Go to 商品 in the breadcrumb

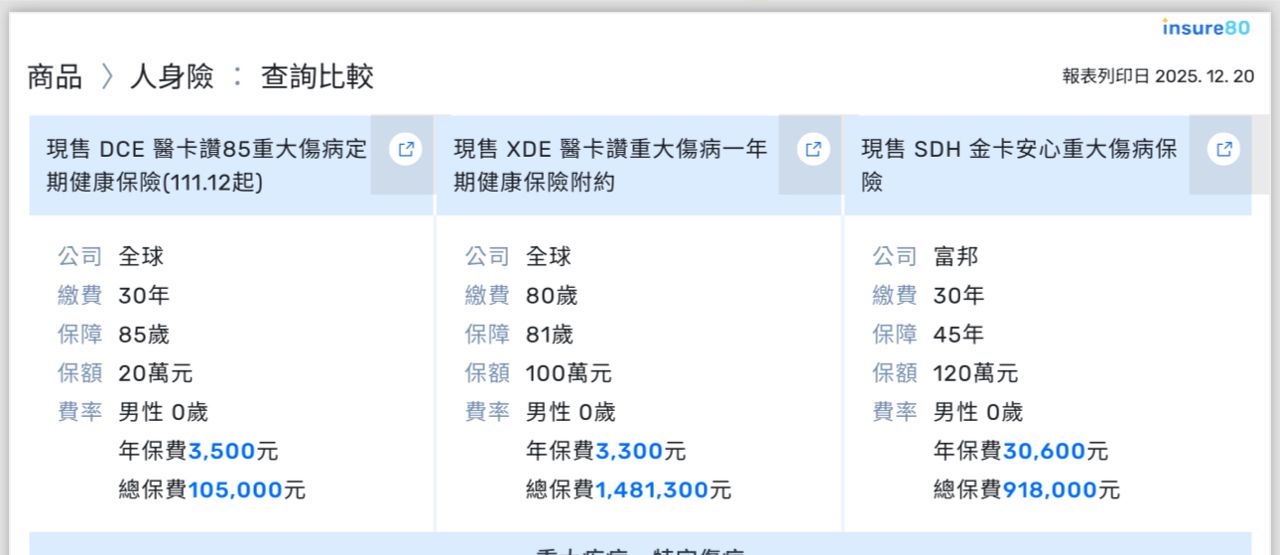click(55, 77)
